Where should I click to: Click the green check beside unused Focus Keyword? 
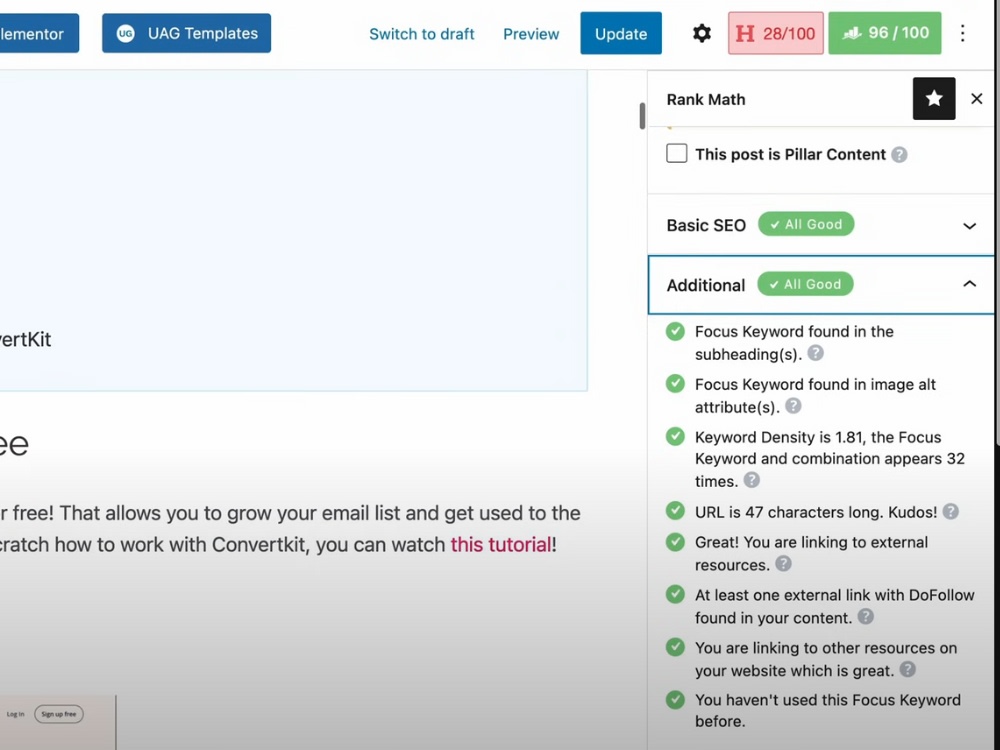(675, 700)
